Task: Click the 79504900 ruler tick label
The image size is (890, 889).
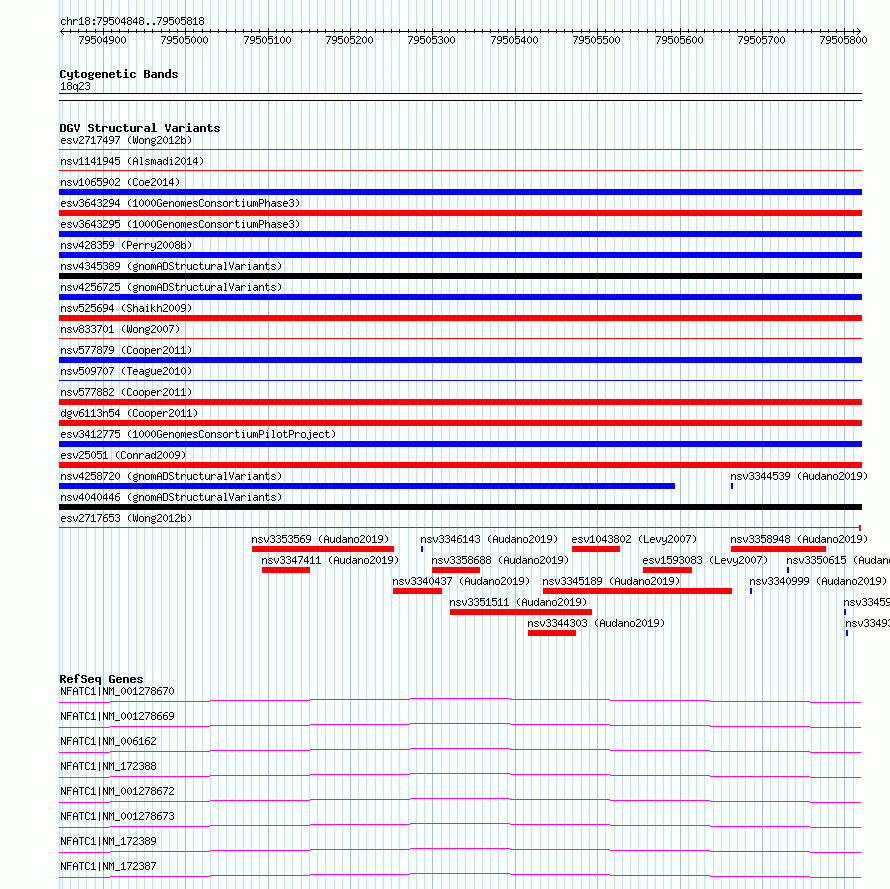Action: (102, 40)
